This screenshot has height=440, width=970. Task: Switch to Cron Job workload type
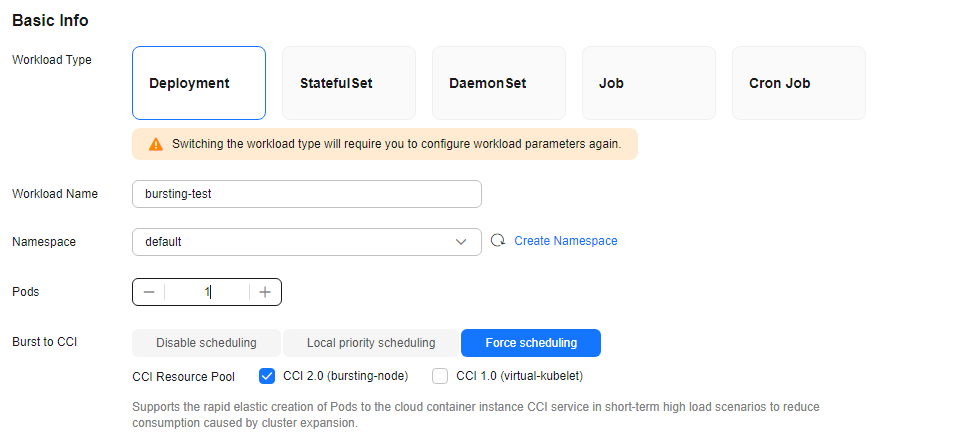[x=799, y=83]
